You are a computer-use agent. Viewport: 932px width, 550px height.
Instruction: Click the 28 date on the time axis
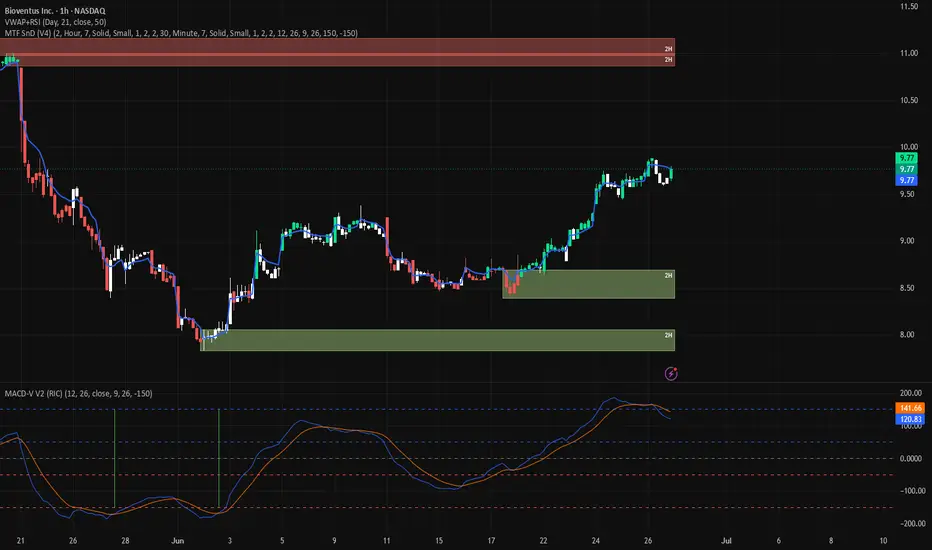tap(125, 540)
